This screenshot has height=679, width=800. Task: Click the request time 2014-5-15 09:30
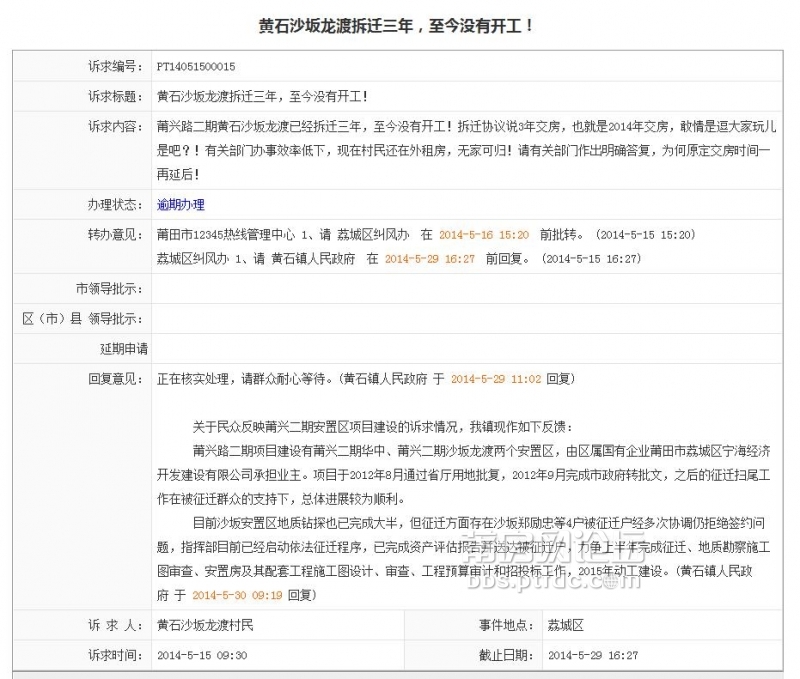point(202,655)
